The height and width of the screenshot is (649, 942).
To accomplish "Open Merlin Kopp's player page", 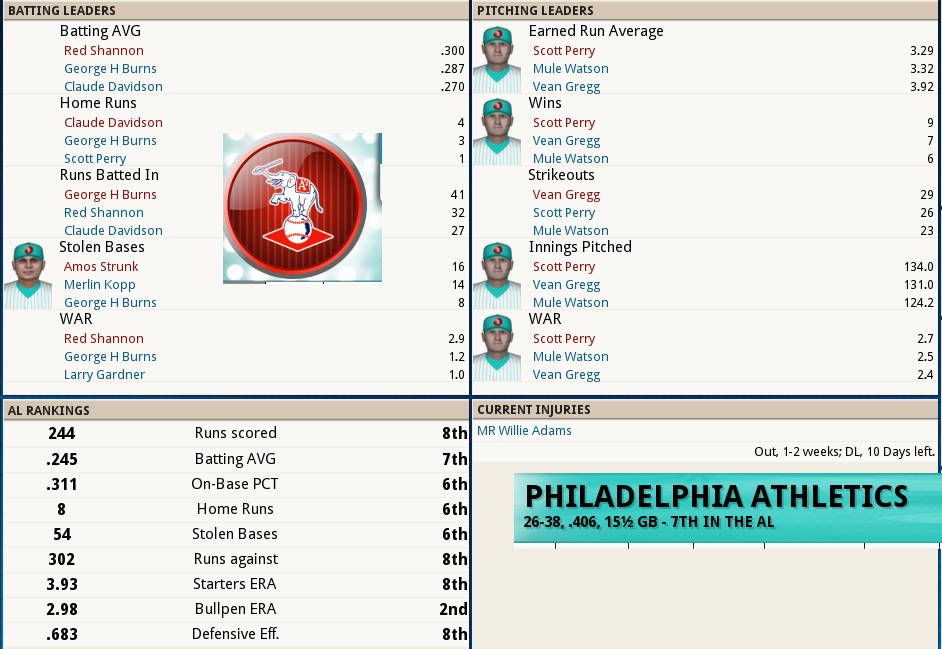I will (x=100, y=285).
